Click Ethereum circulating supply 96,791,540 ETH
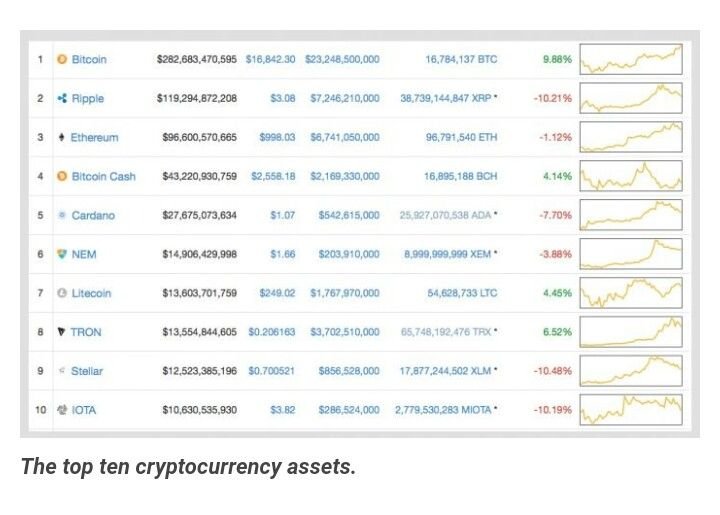720x515 pixels. 461,137
